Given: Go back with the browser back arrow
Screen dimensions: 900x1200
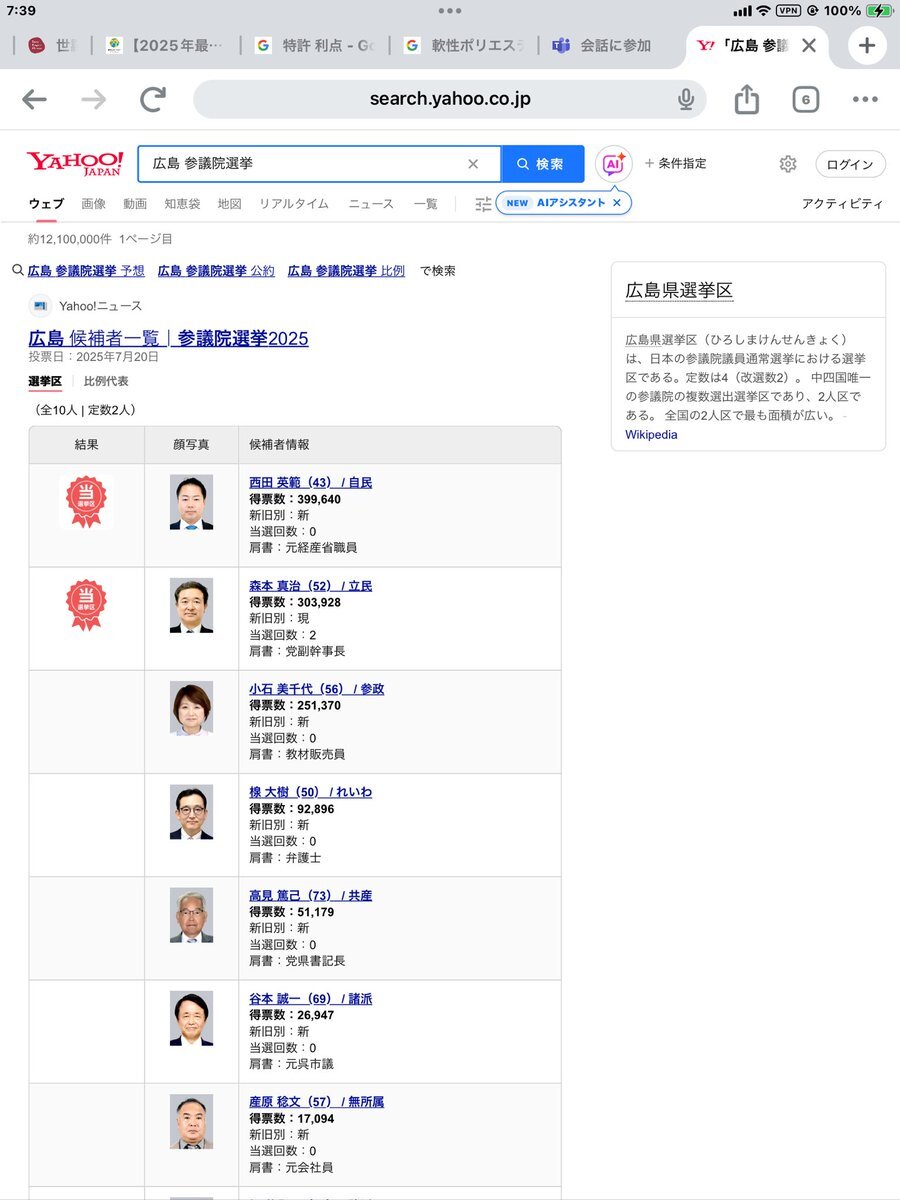Looking at the screenshot, I should tap(34, 99).
